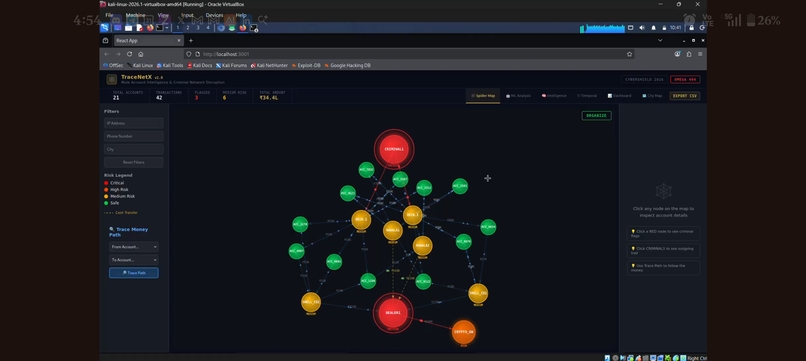Switch to the ML Analysis tab
Image resolution: width=806 pixels, height=361 pixels.
(518, 96)
